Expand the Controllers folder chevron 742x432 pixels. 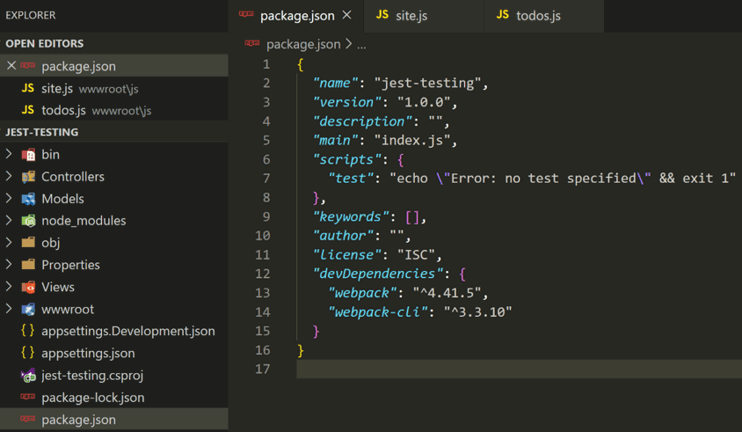[9, 176]
